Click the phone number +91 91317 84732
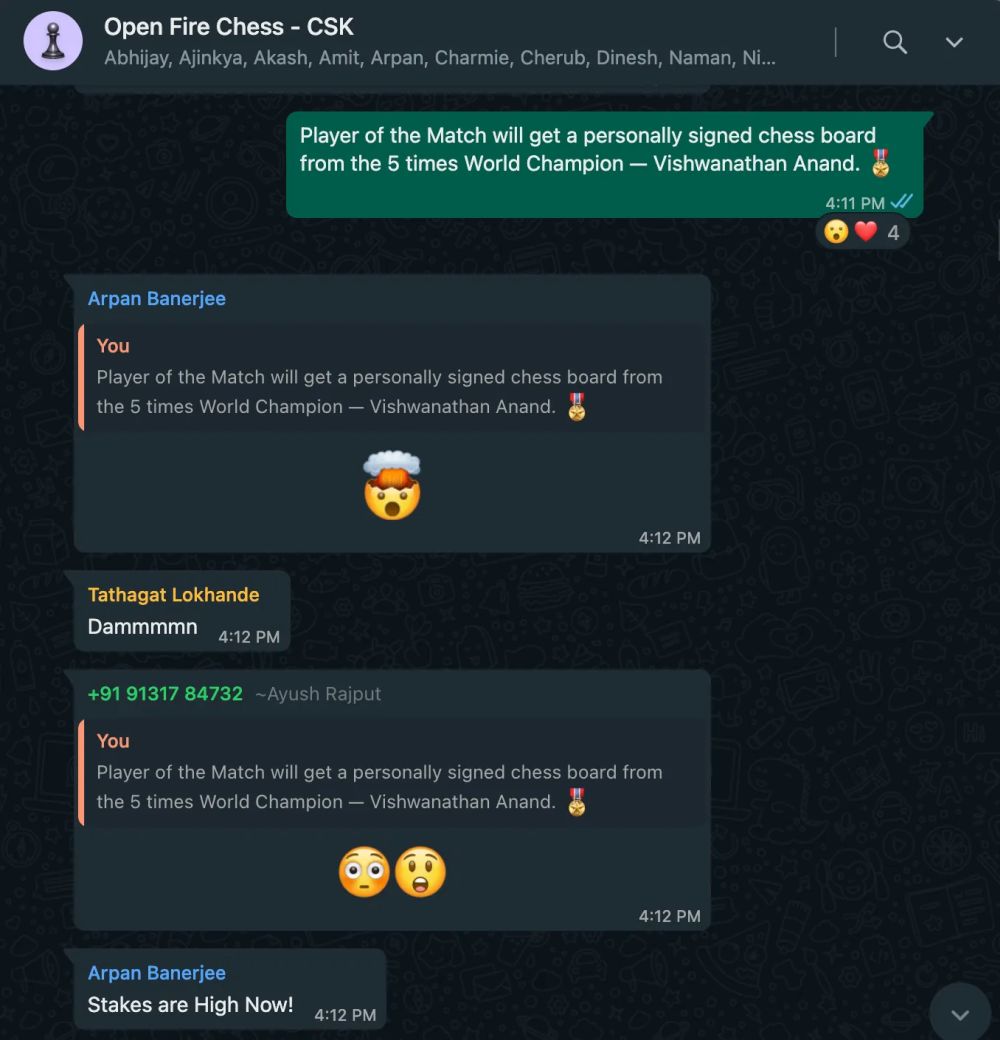 point(165,694)
